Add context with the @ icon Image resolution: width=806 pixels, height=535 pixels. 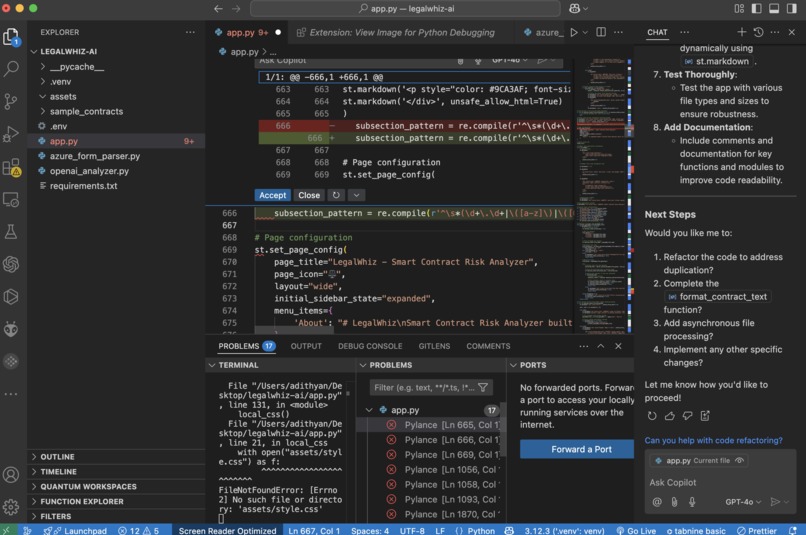pyautogui.click(x=657, y=502)
